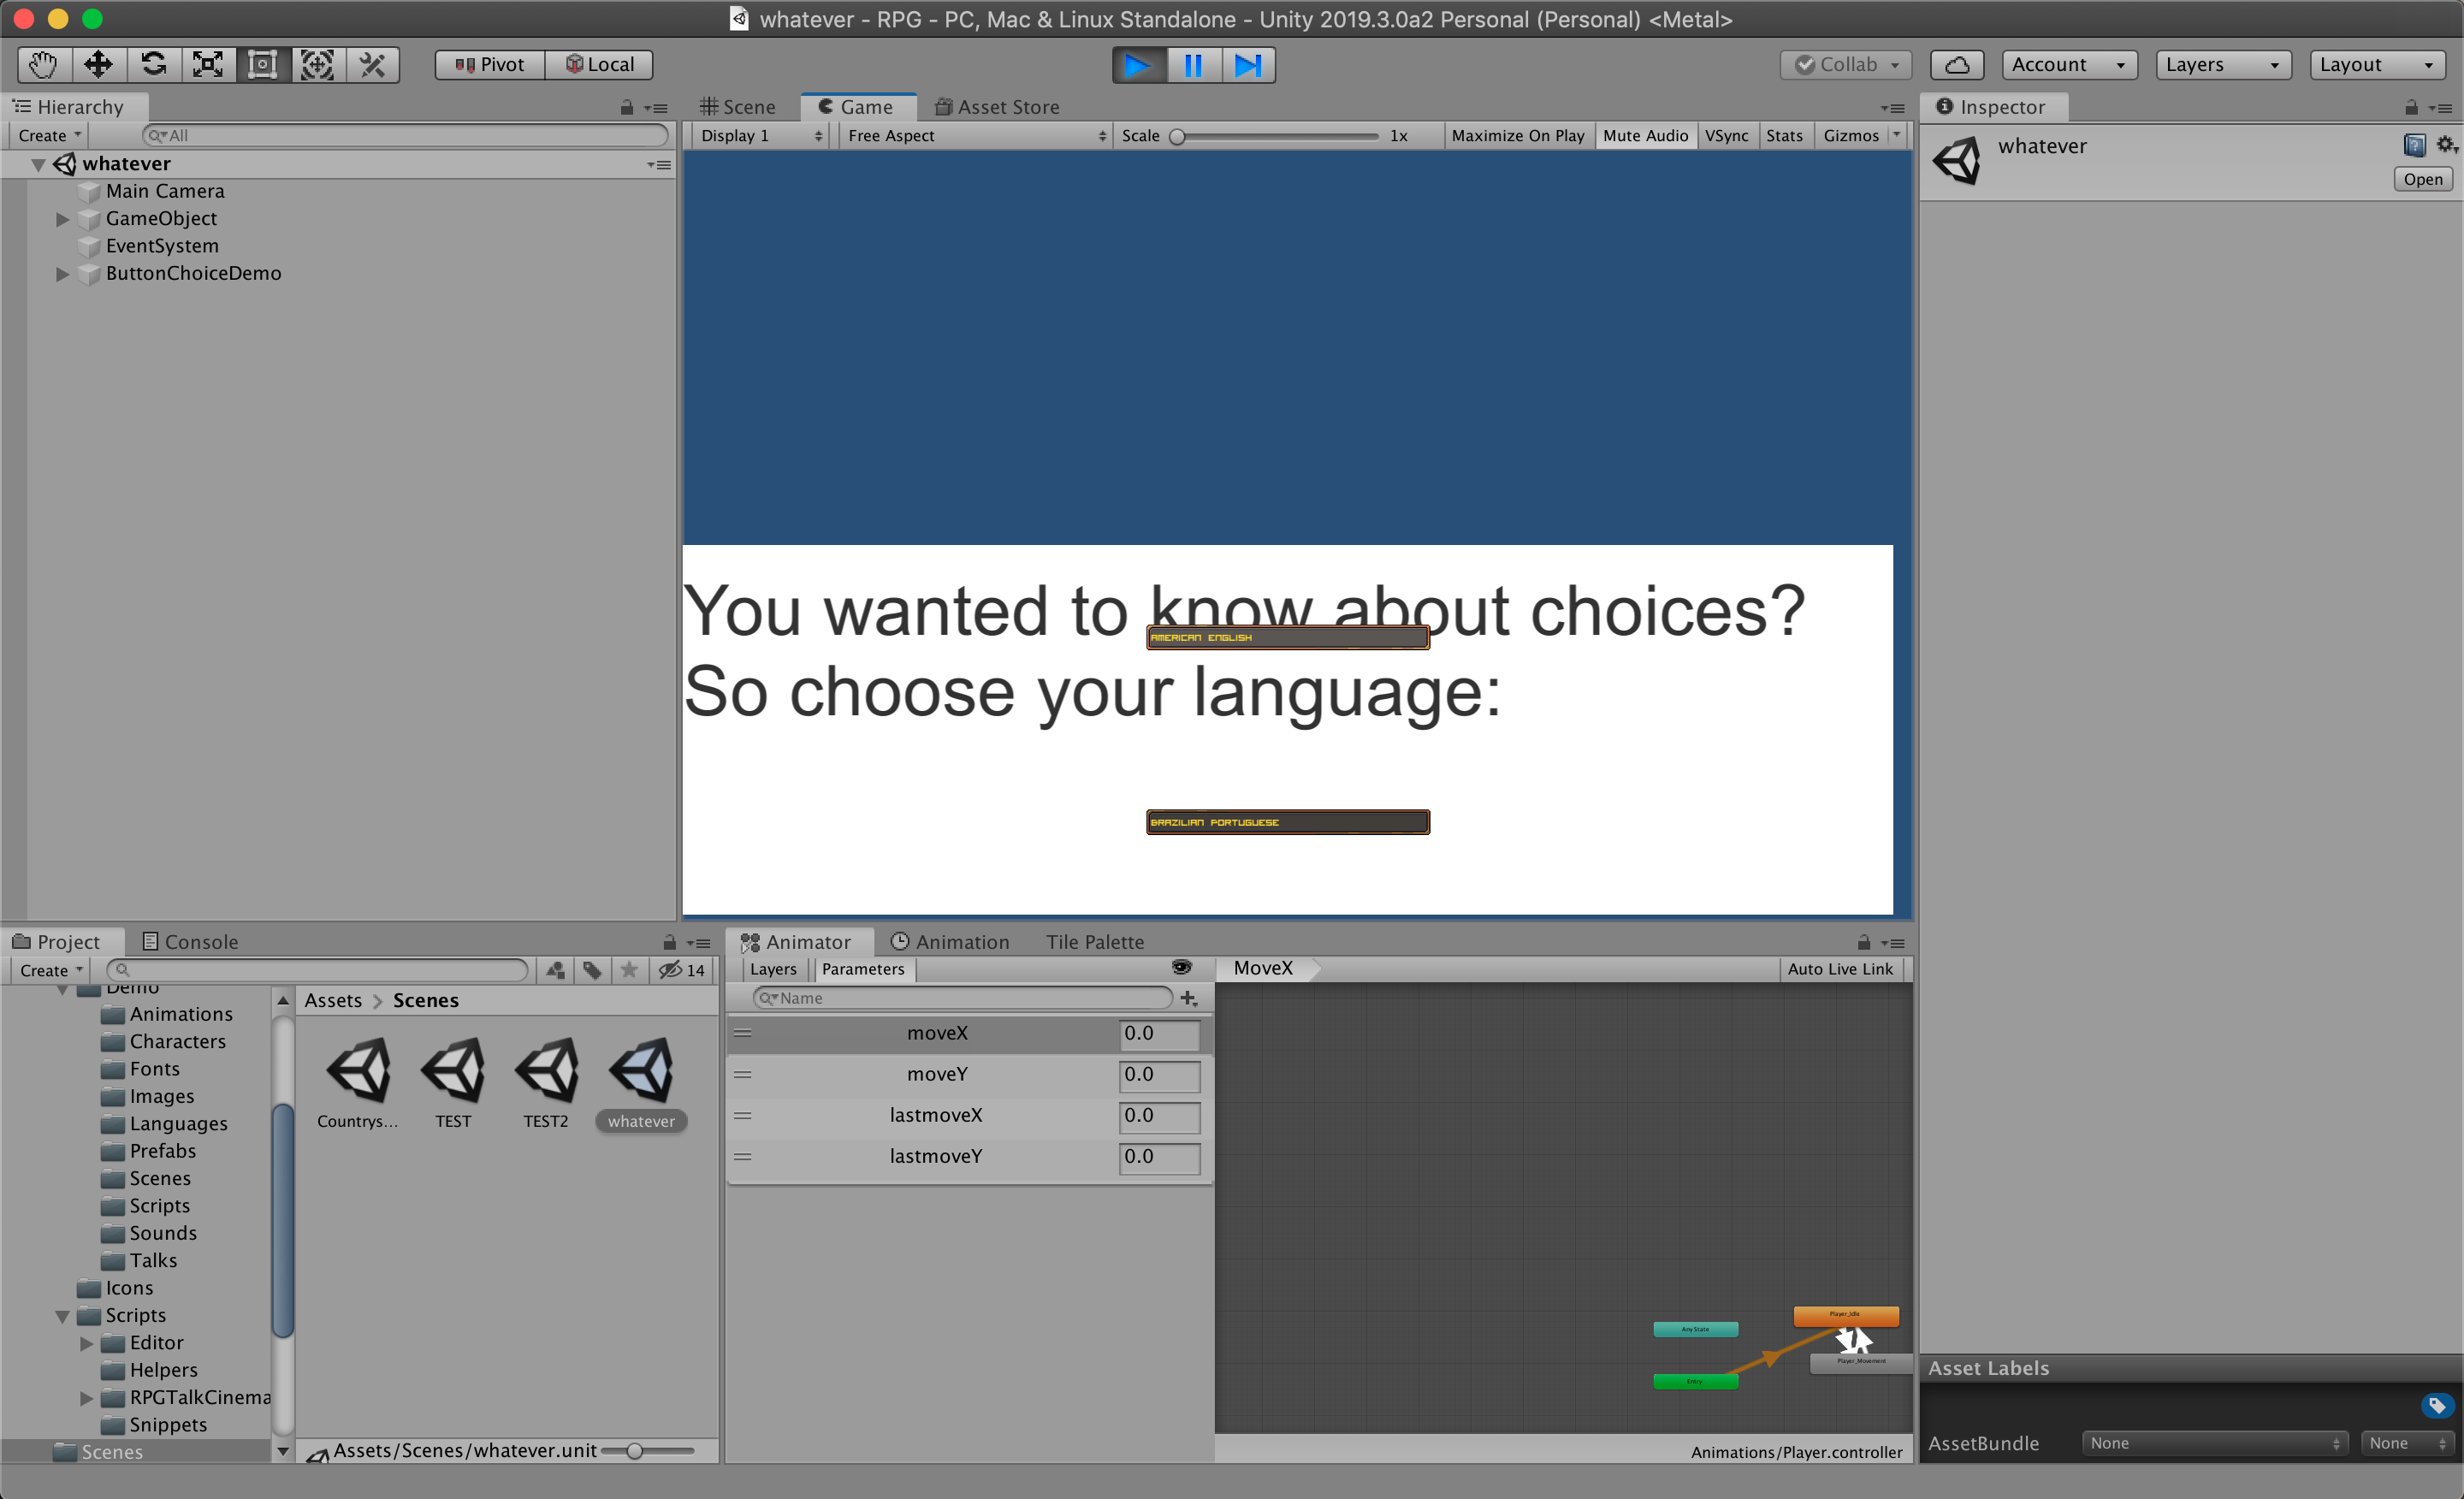Click the step frame button
The image size is (2464, 1499).
[x=1247, y=64]
